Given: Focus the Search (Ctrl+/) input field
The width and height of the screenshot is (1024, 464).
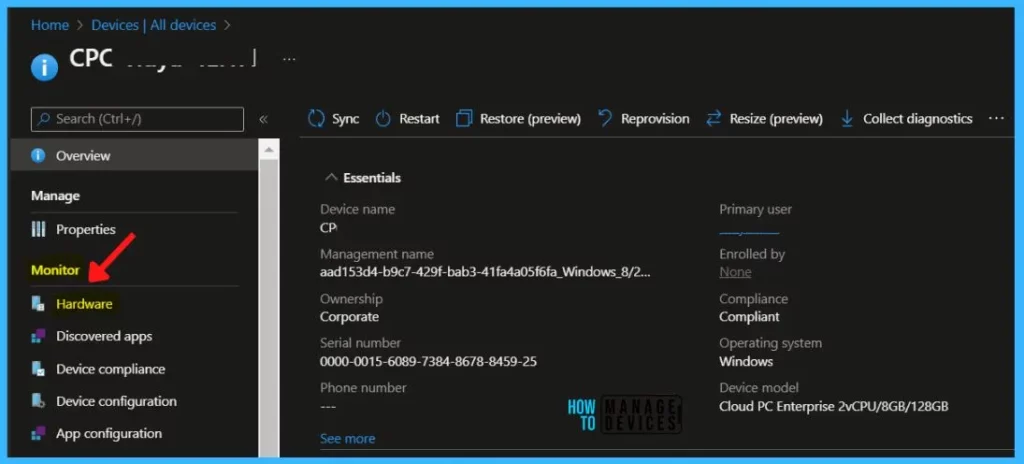Looking at the screenshot, I should (x=137, y=119).
